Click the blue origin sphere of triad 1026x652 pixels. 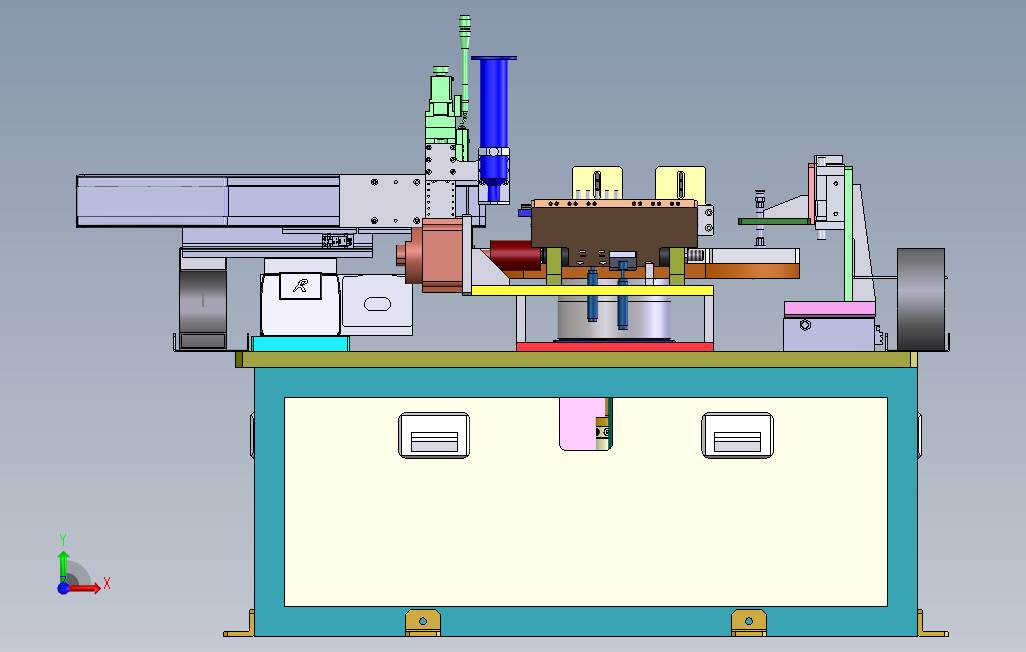point(63,588)
